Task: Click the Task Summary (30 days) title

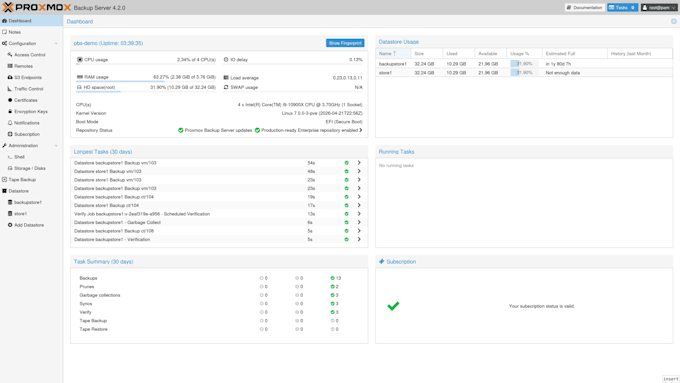Action: click(x=103, y=262)
